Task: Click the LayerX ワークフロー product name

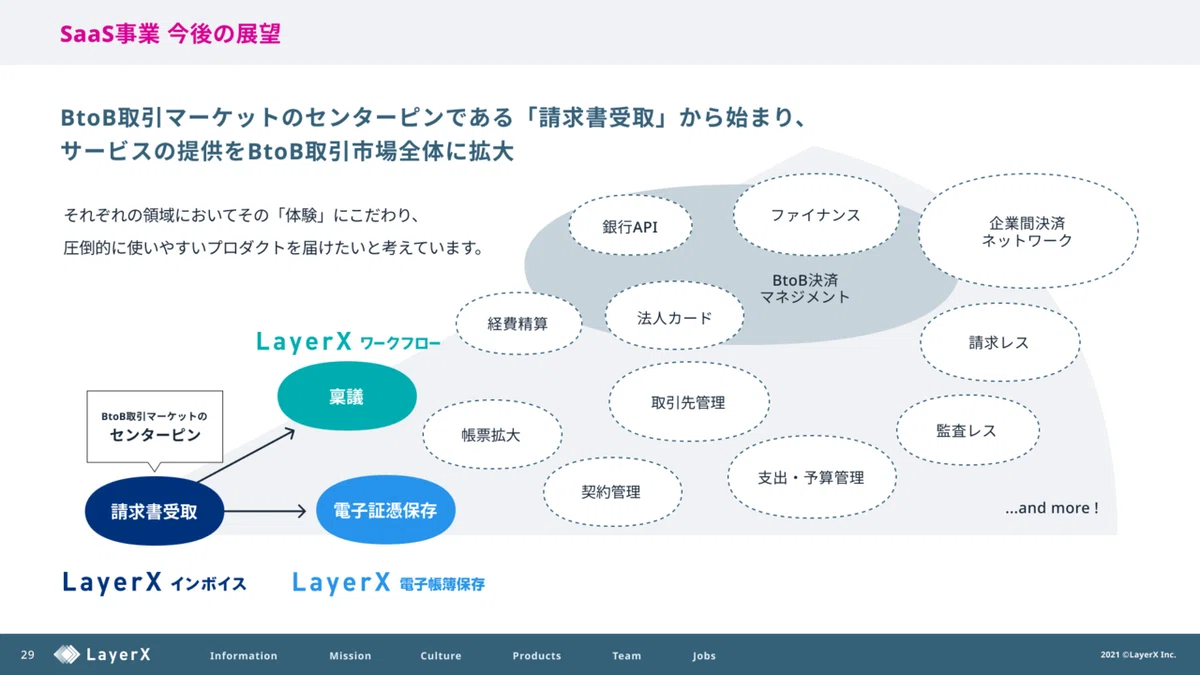Action: click(348, 342)
